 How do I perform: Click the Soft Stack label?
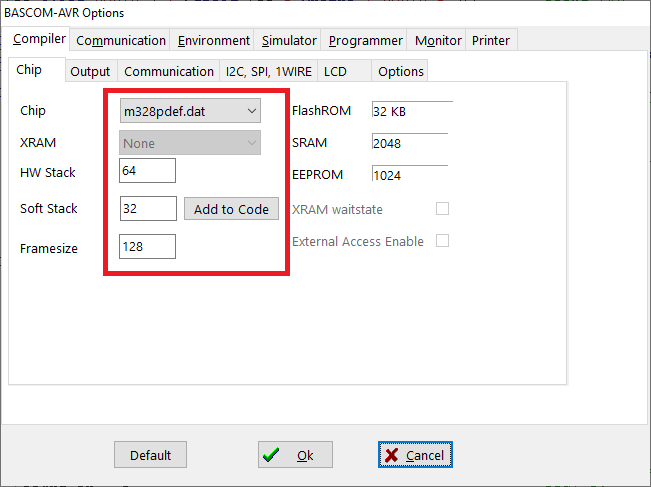pos(49,208)
